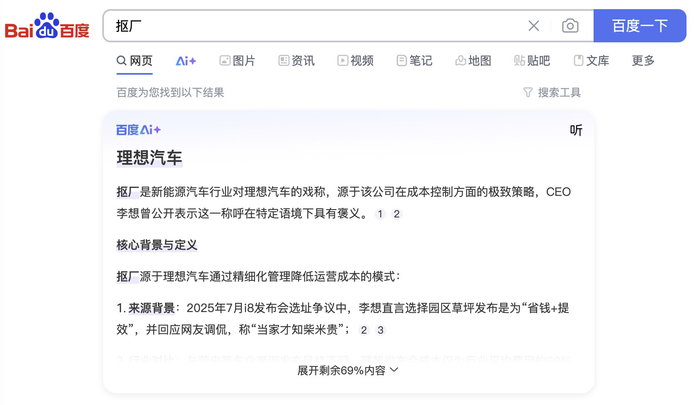Expand the 更多 menu
This screenshot has width=700, height=405.
click(x=643, y=61)
